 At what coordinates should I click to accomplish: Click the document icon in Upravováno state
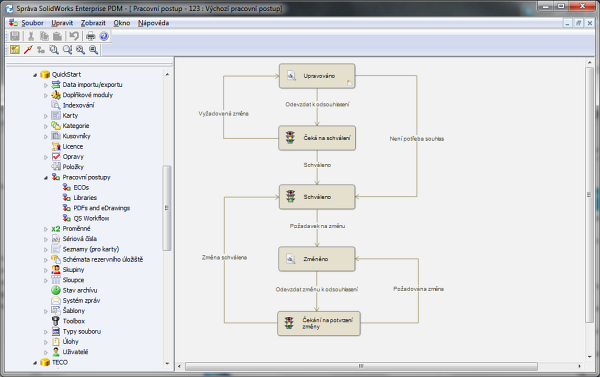tap(291, 75)
